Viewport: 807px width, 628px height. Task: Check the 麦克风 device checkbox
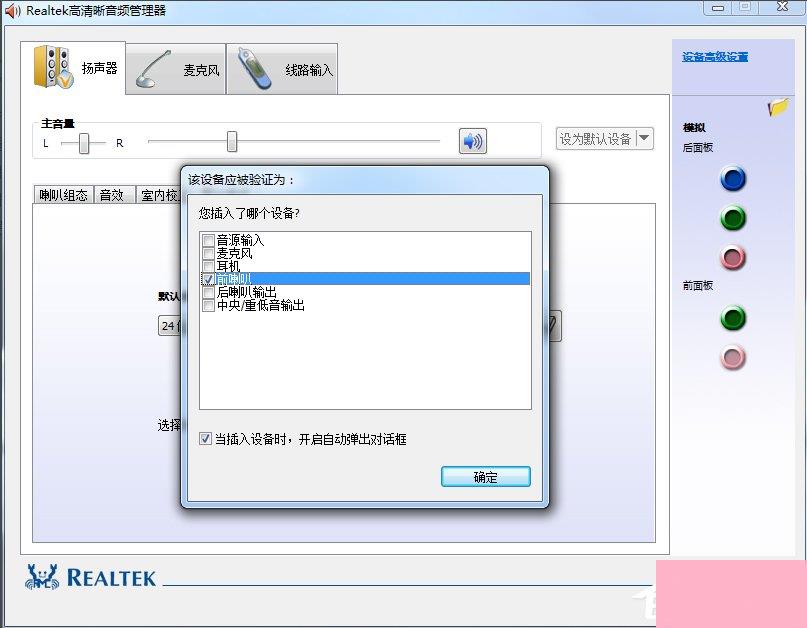click(x=208, y=253)
